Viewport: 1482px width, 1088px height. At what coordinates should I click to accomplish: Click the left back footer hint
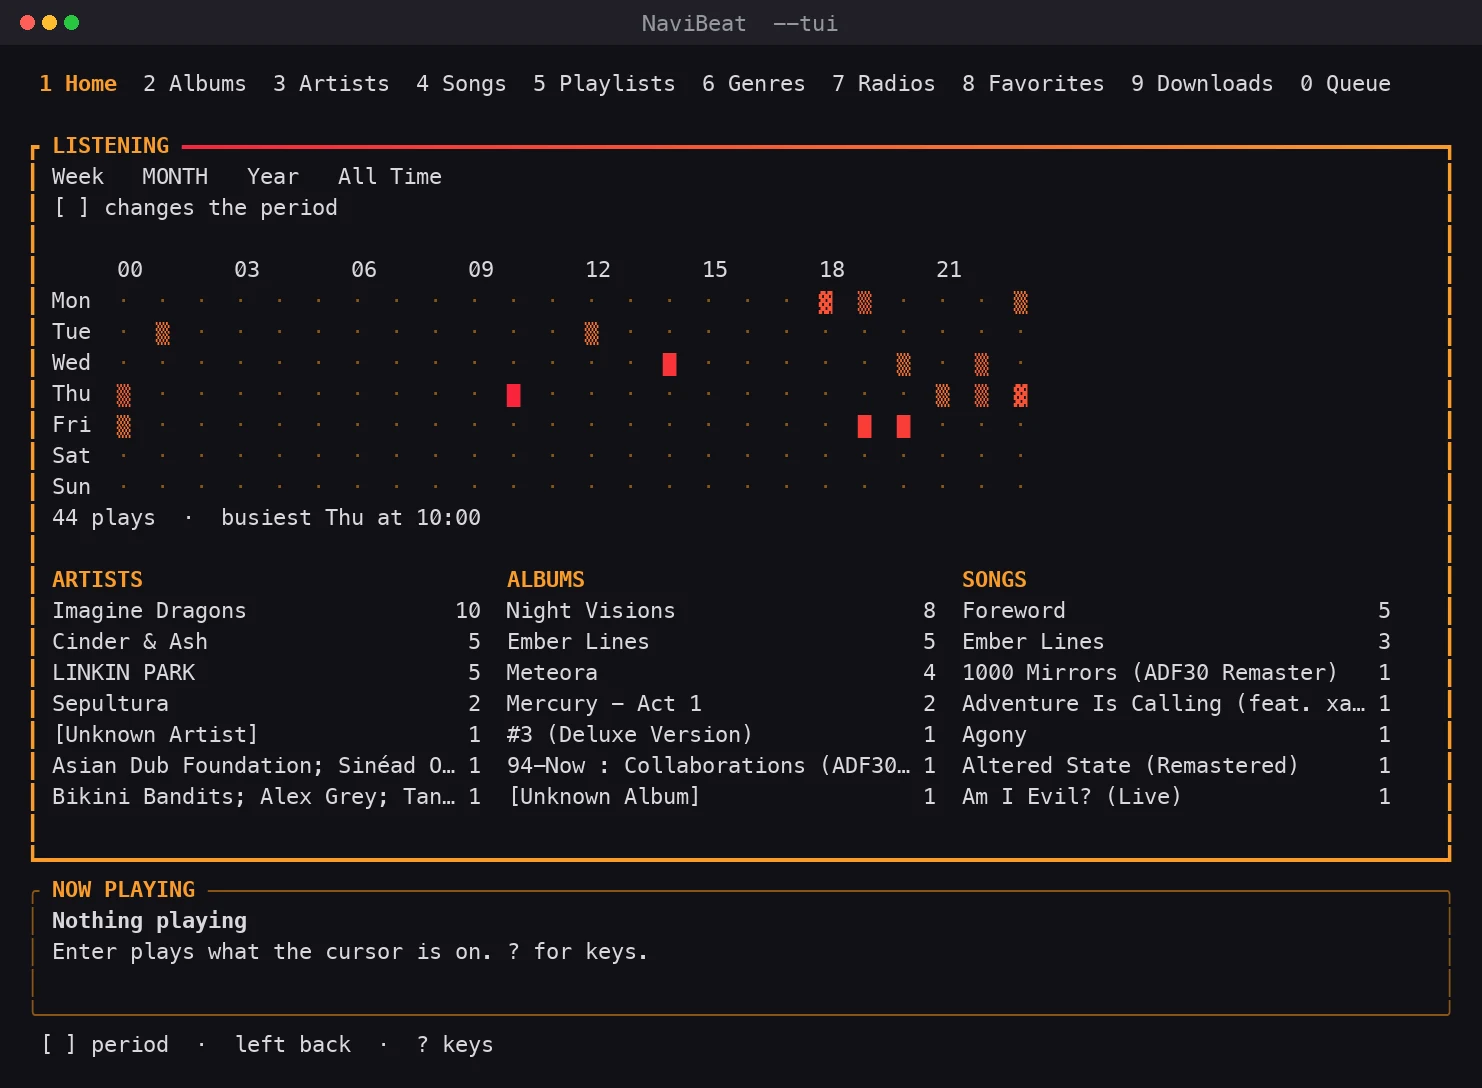(x=293, y=1045)
